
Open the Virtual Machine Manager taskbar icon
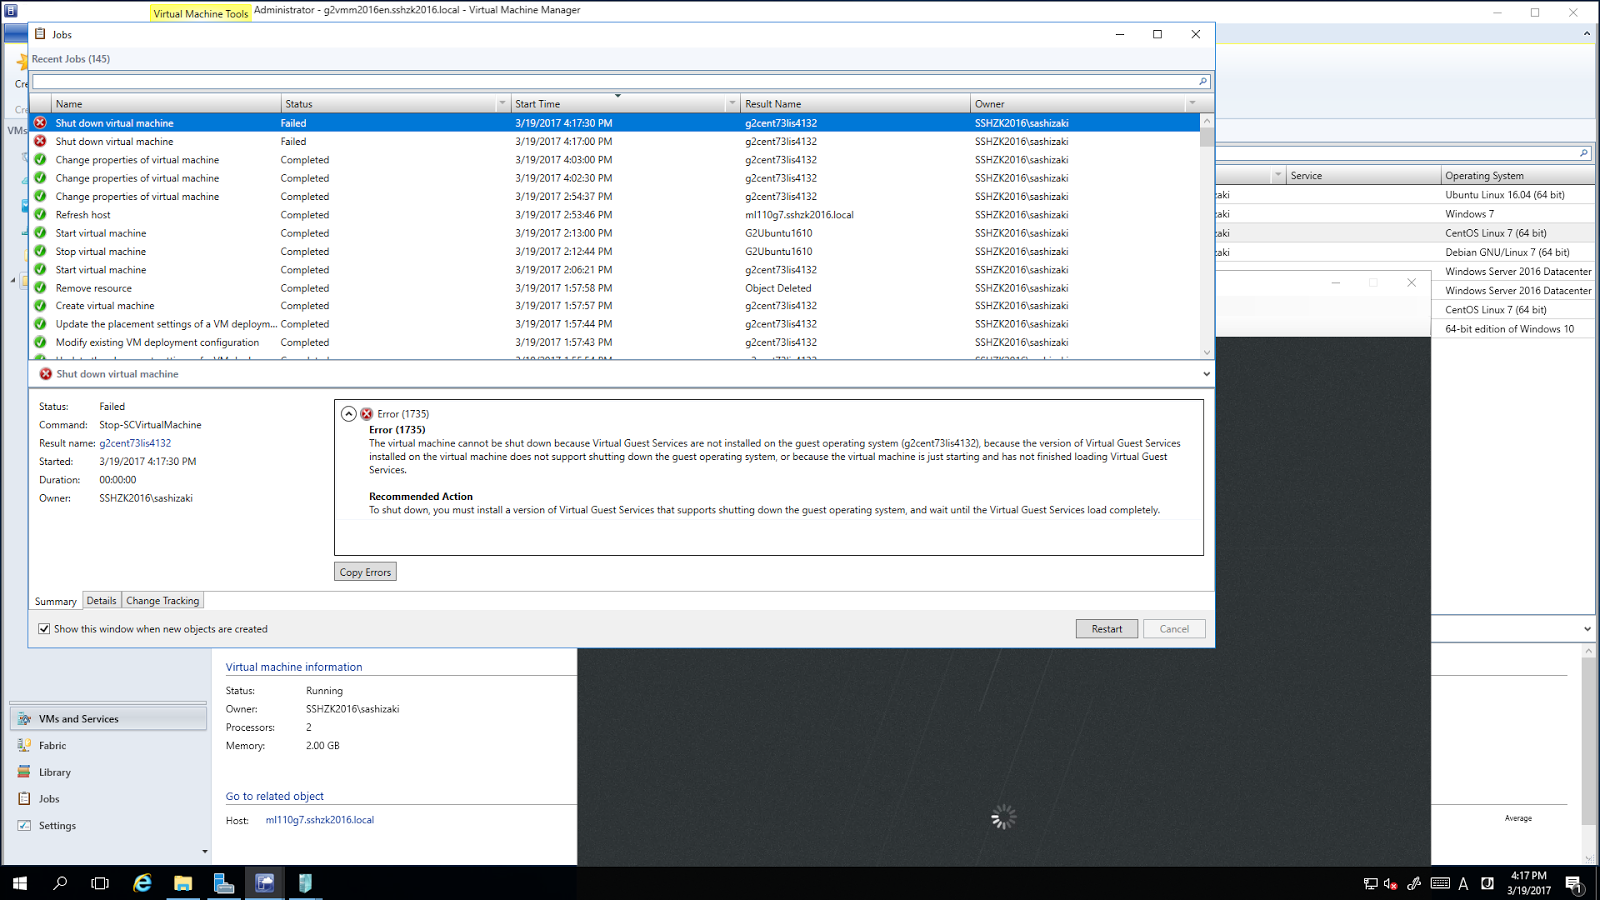pos(264,884)
